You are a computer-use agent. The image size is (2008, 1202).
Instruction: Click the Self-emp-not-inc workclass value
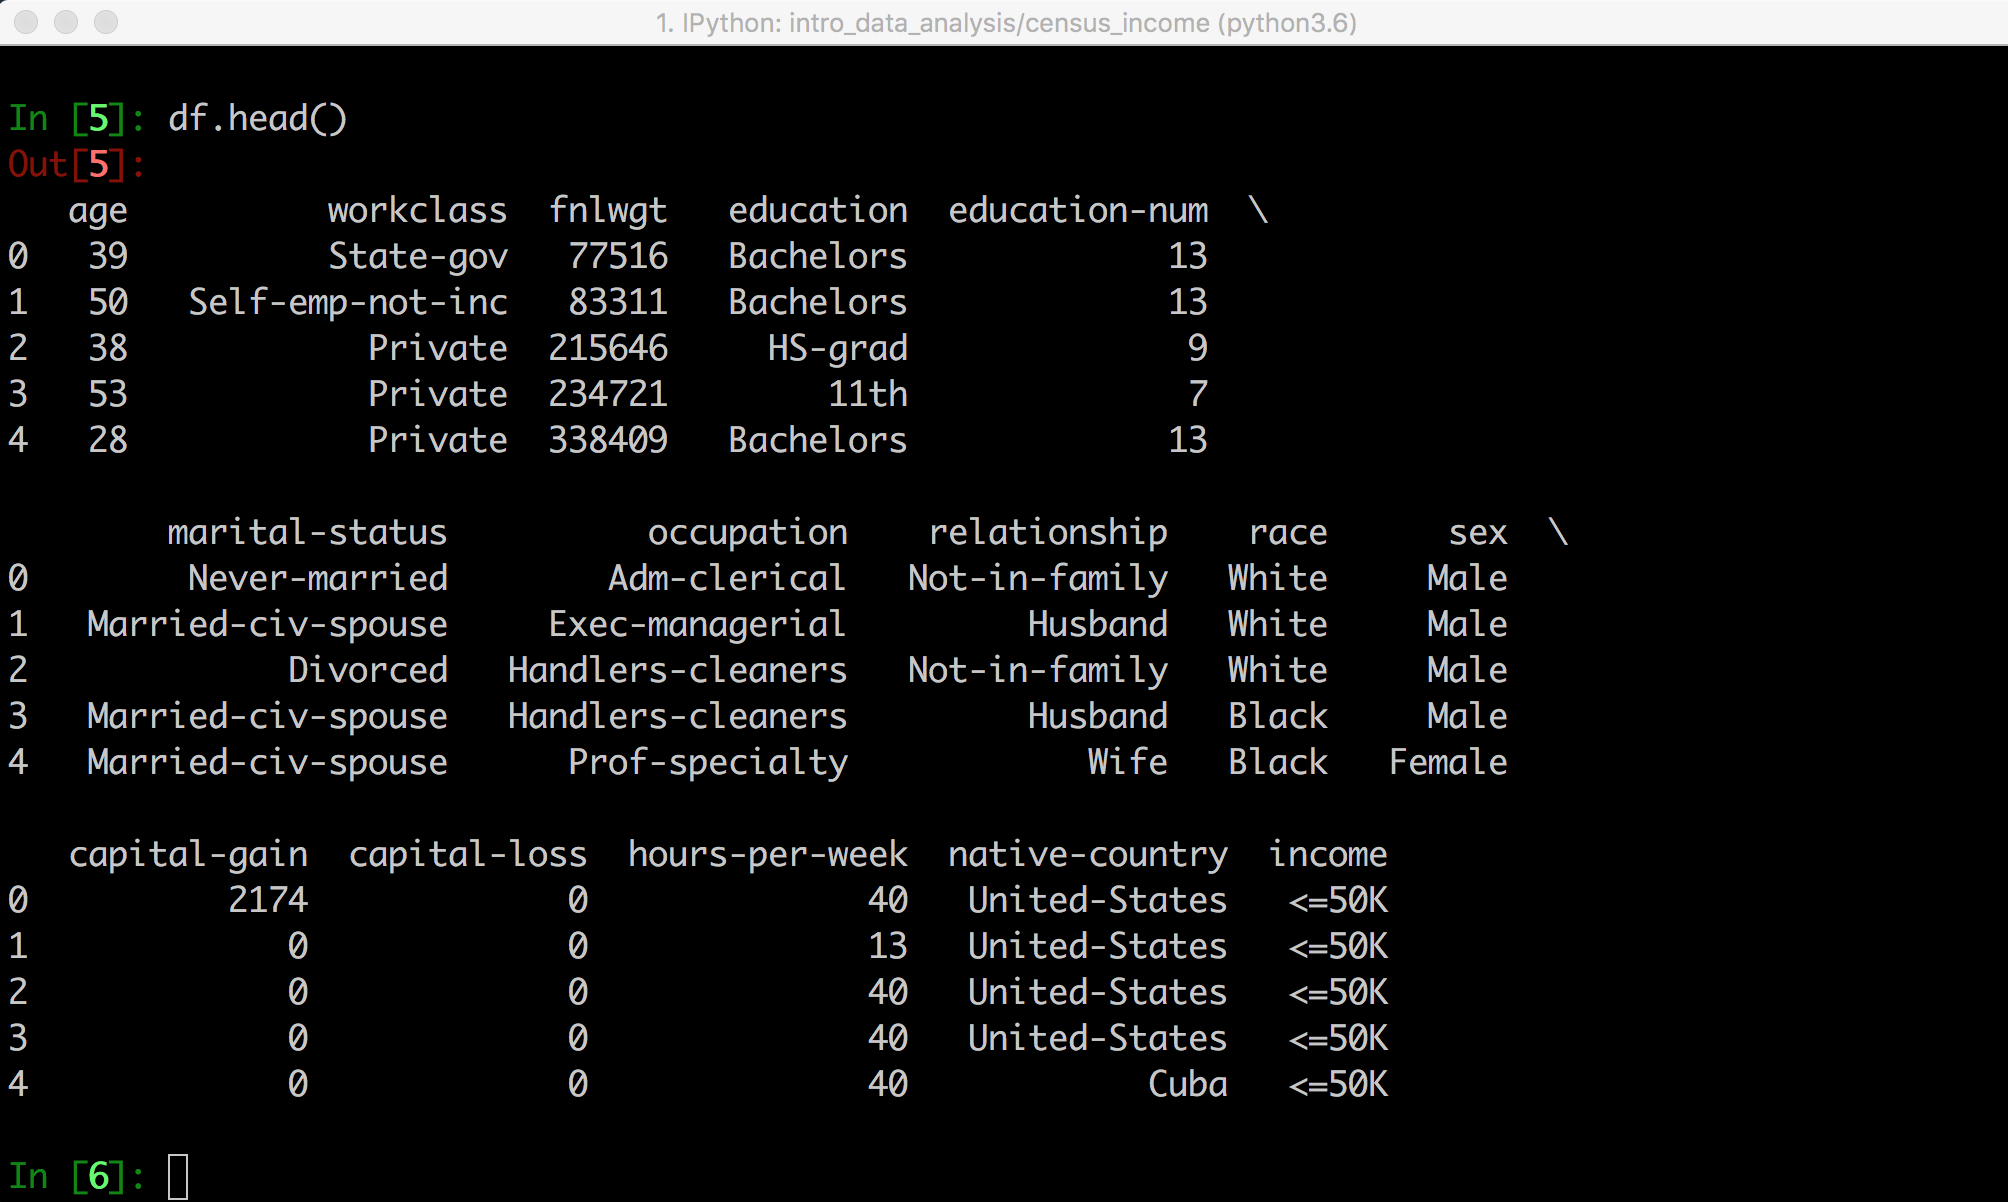[348, 303]
